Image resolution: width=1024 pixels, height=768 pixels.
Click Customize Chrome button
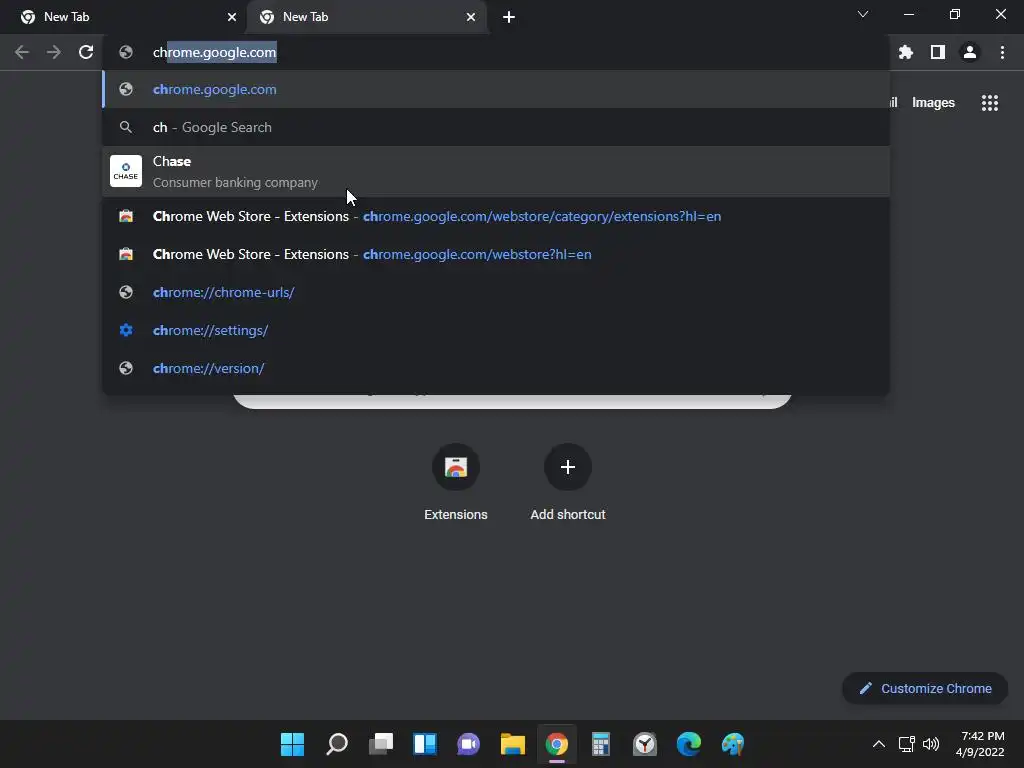click(925, 688)
